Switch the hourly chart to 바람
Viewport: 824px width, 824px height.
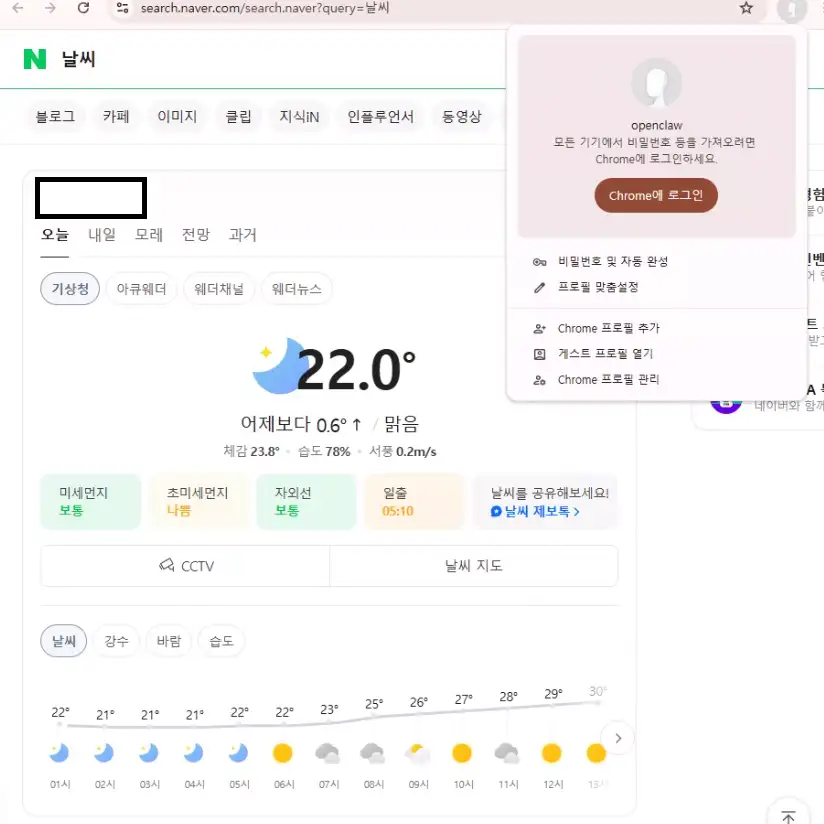(169, 641)
